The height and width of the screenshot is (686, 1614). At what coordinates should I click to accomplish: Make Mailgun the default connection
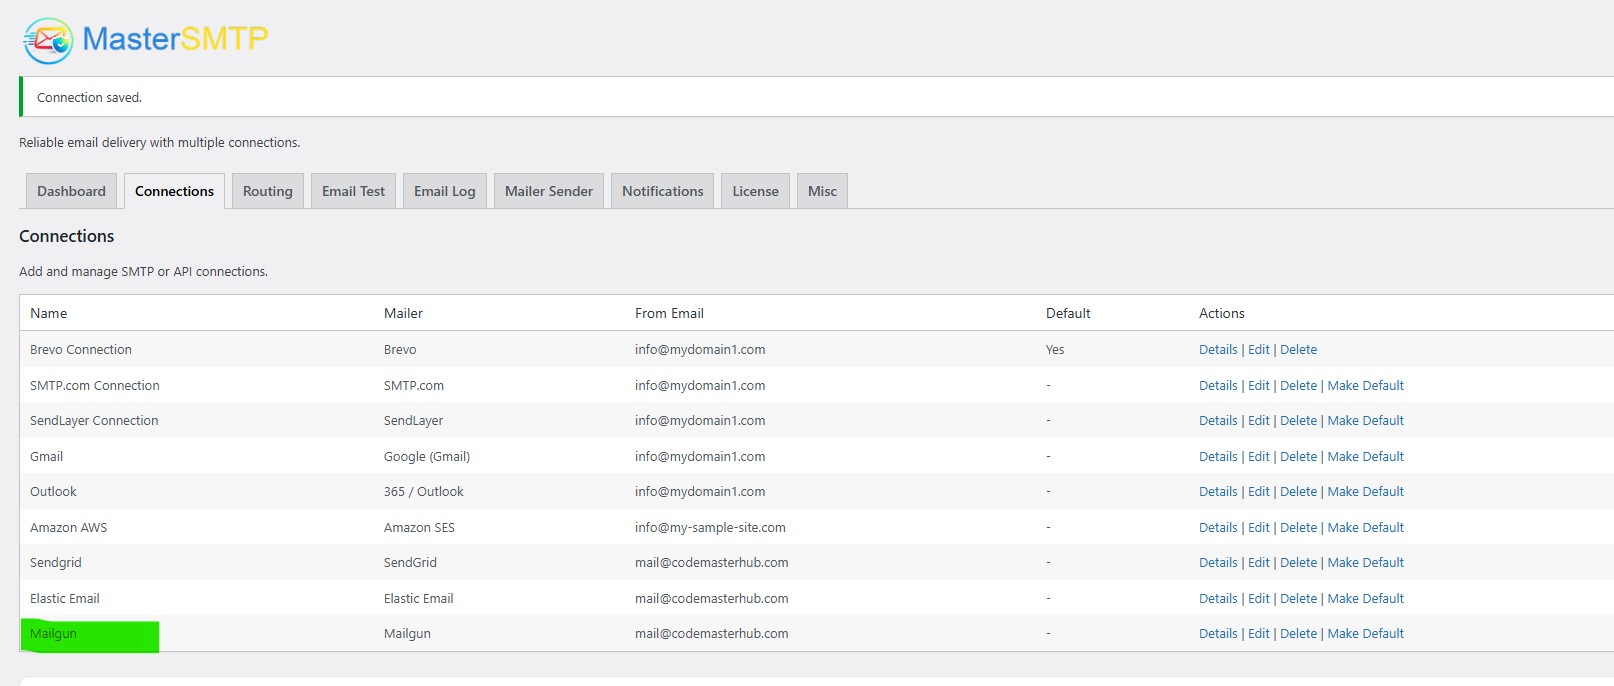(x=1365, y=634)
